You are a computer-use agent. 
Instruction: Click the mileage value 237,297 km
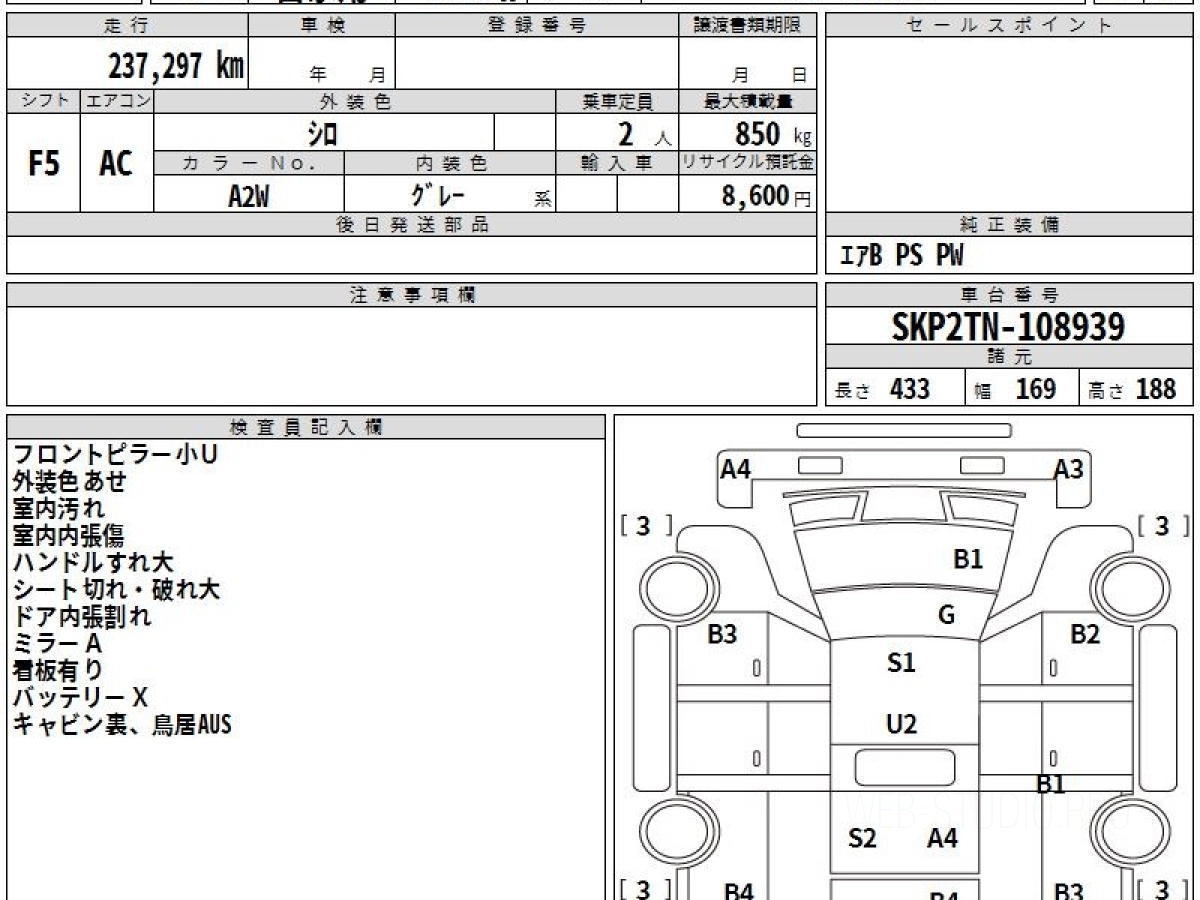pyautogui.click(x=176, y=66)
